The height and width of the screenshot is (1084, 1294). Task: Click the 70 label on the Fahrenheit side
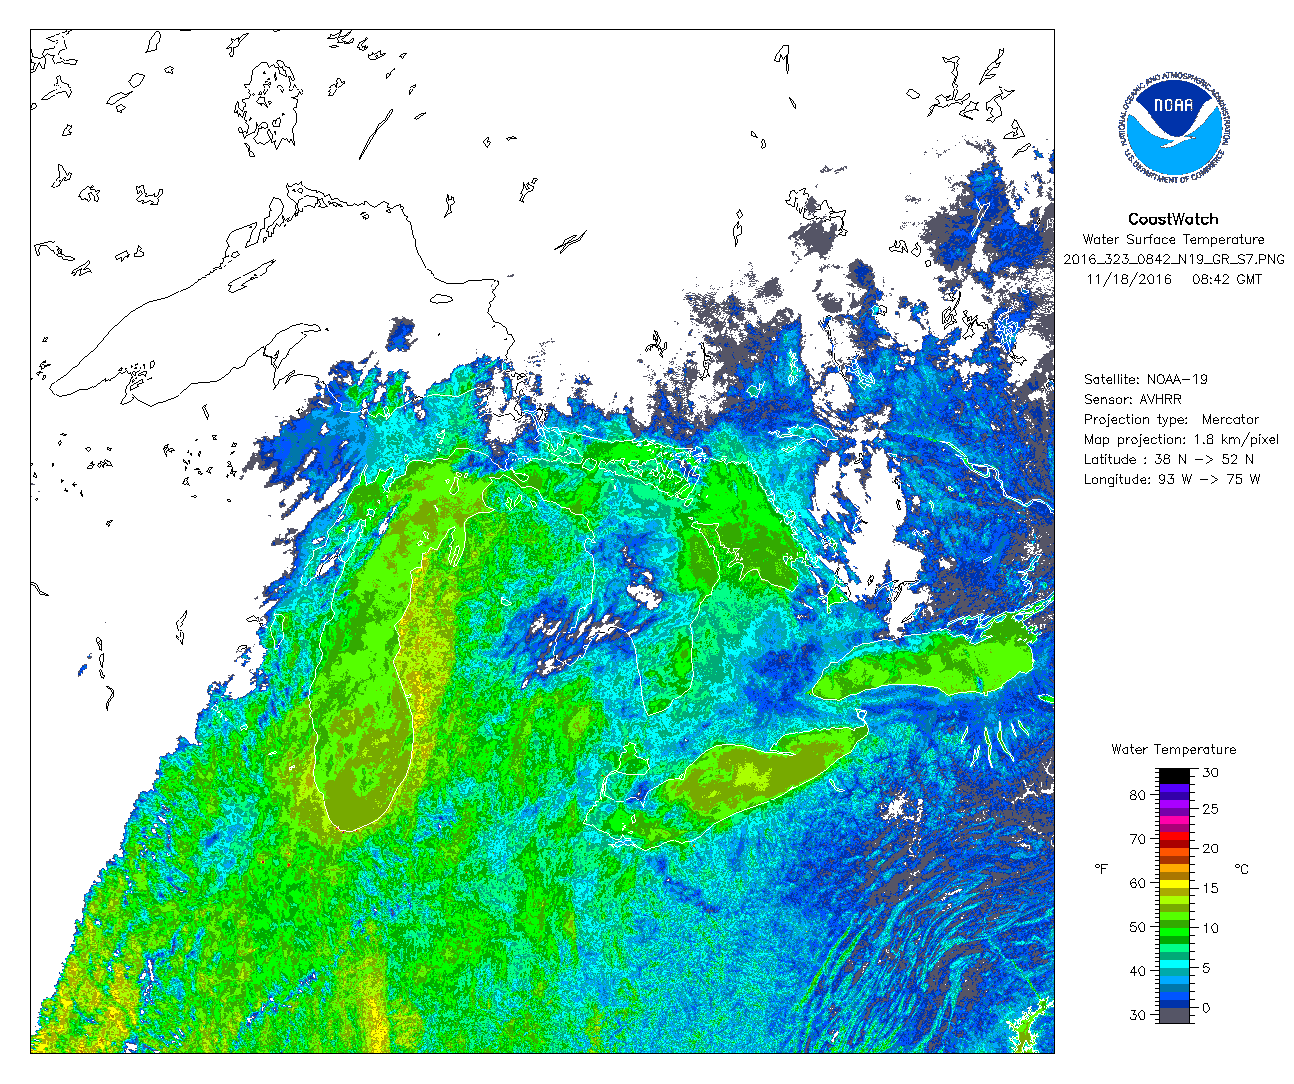click(x=1138, y=839)
